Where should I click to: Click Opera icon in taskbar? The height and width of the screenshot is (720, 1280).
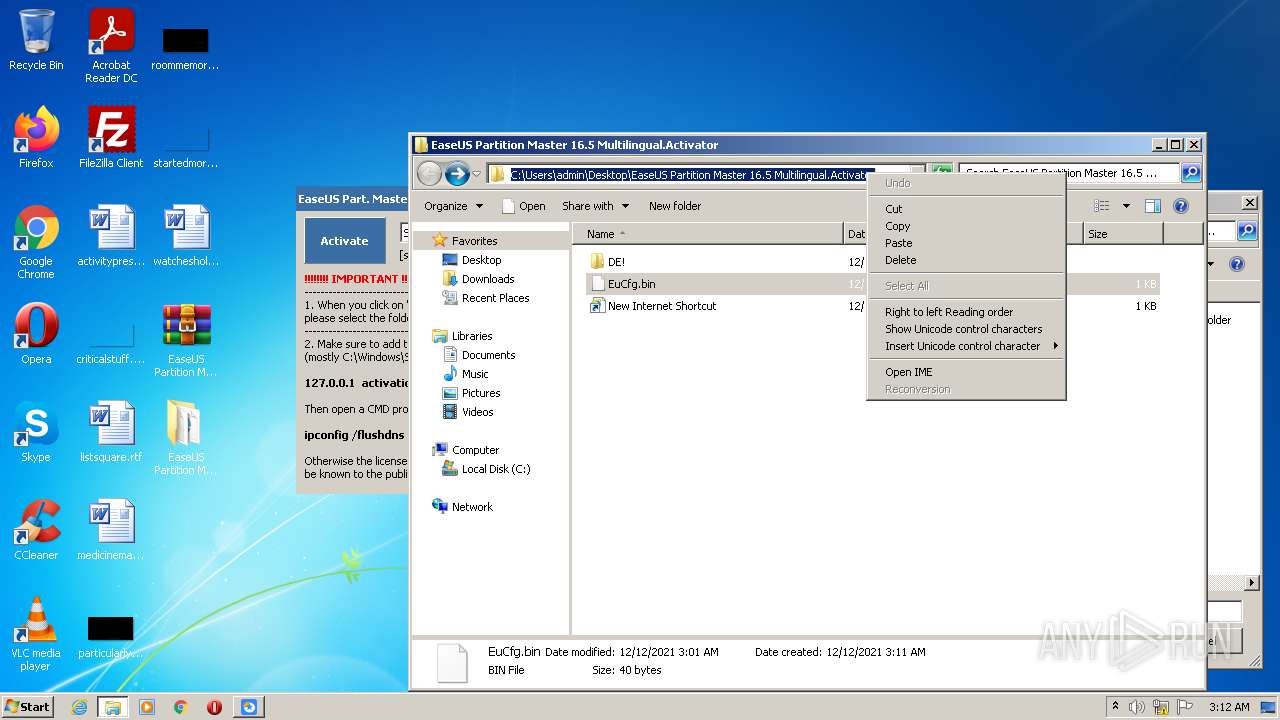pos(214,707)
